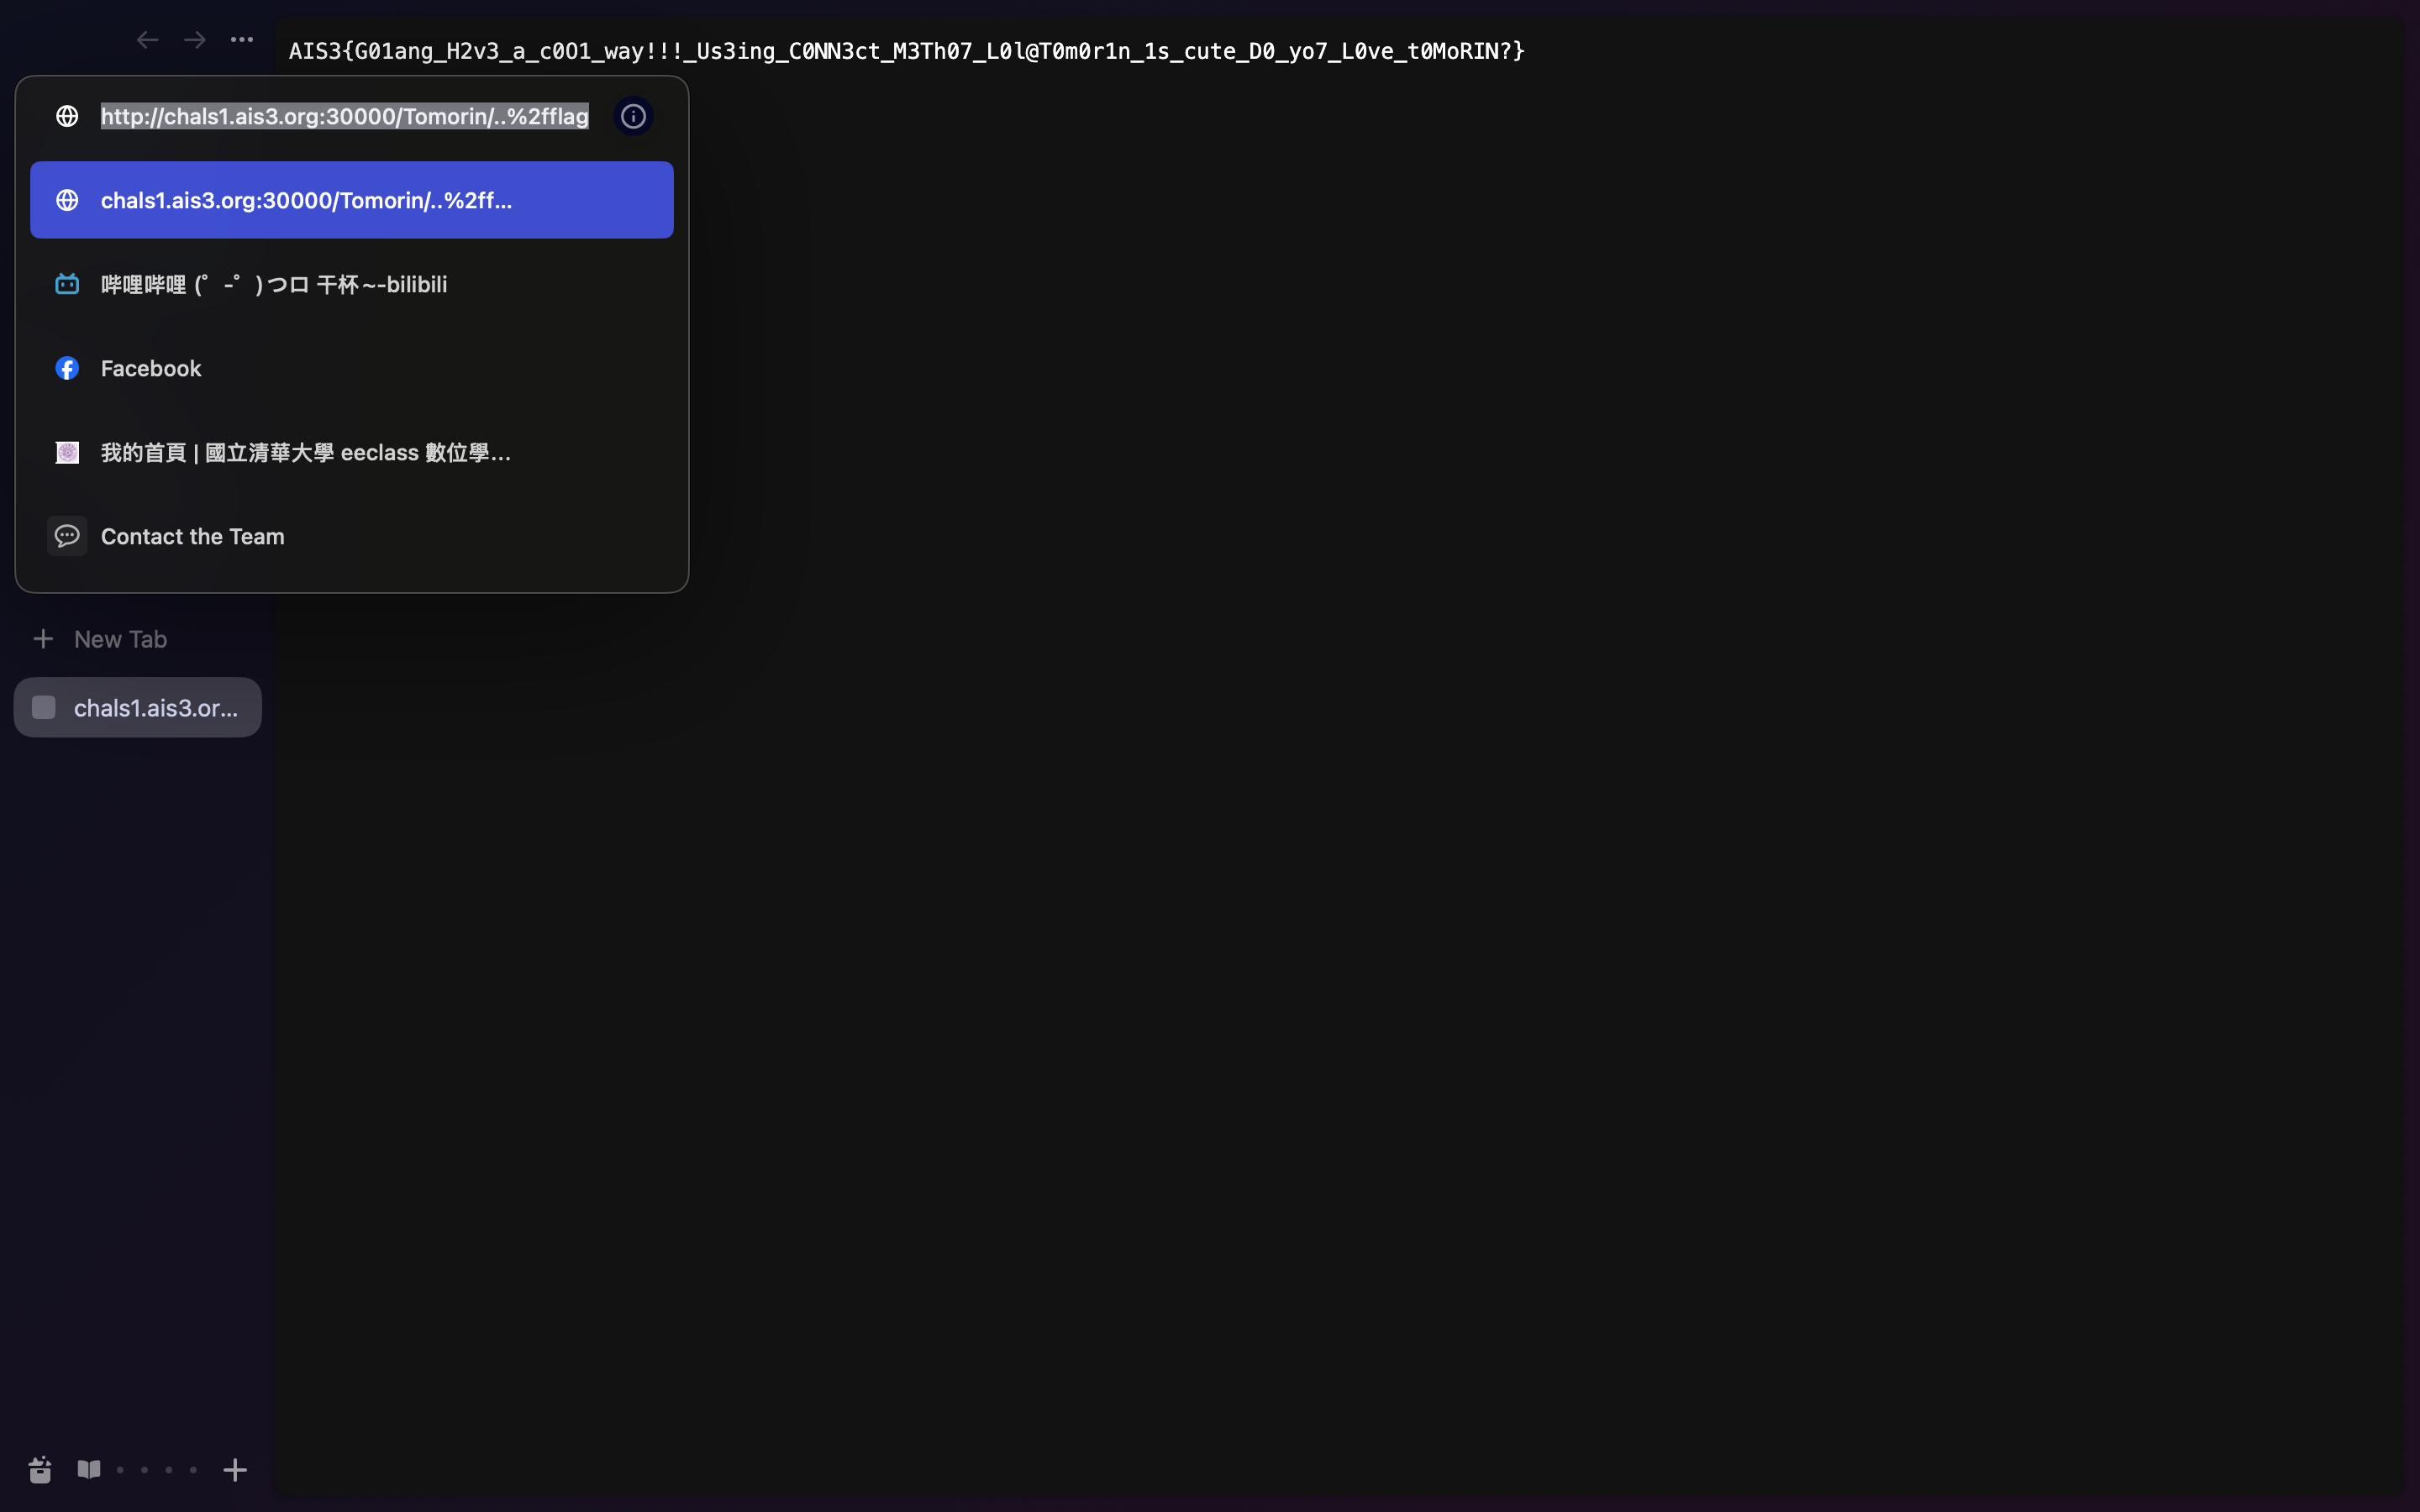Switch to the third space dot
The width and height of the screenshot is (2420, 1512).
[x=169, y=1470]
